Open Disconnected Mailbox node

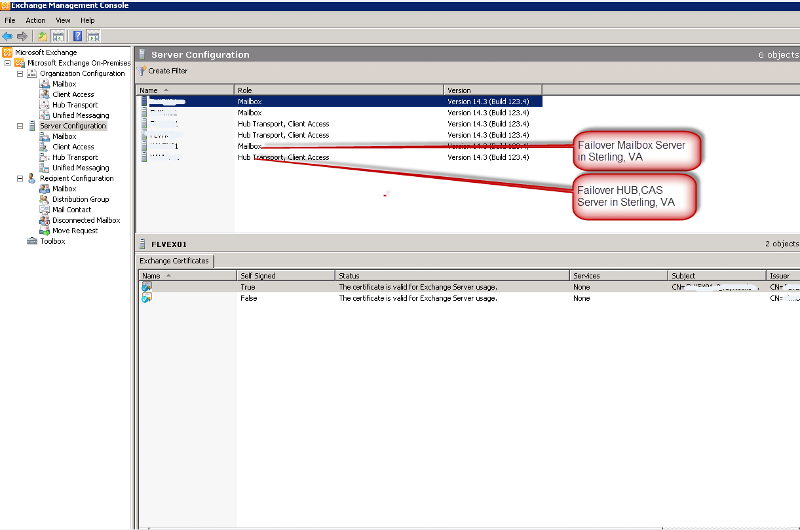tap(86, 220)
